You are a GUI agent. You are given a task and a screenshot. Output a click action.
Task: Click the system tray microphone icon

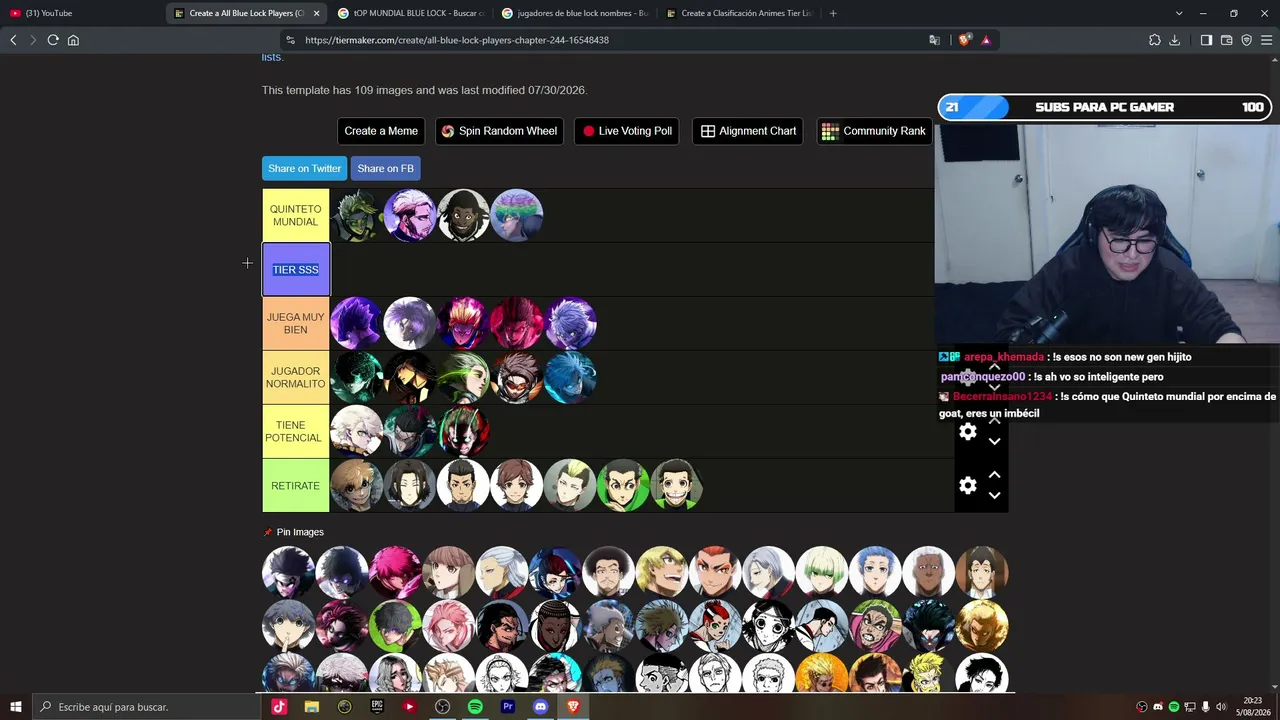1206,707
